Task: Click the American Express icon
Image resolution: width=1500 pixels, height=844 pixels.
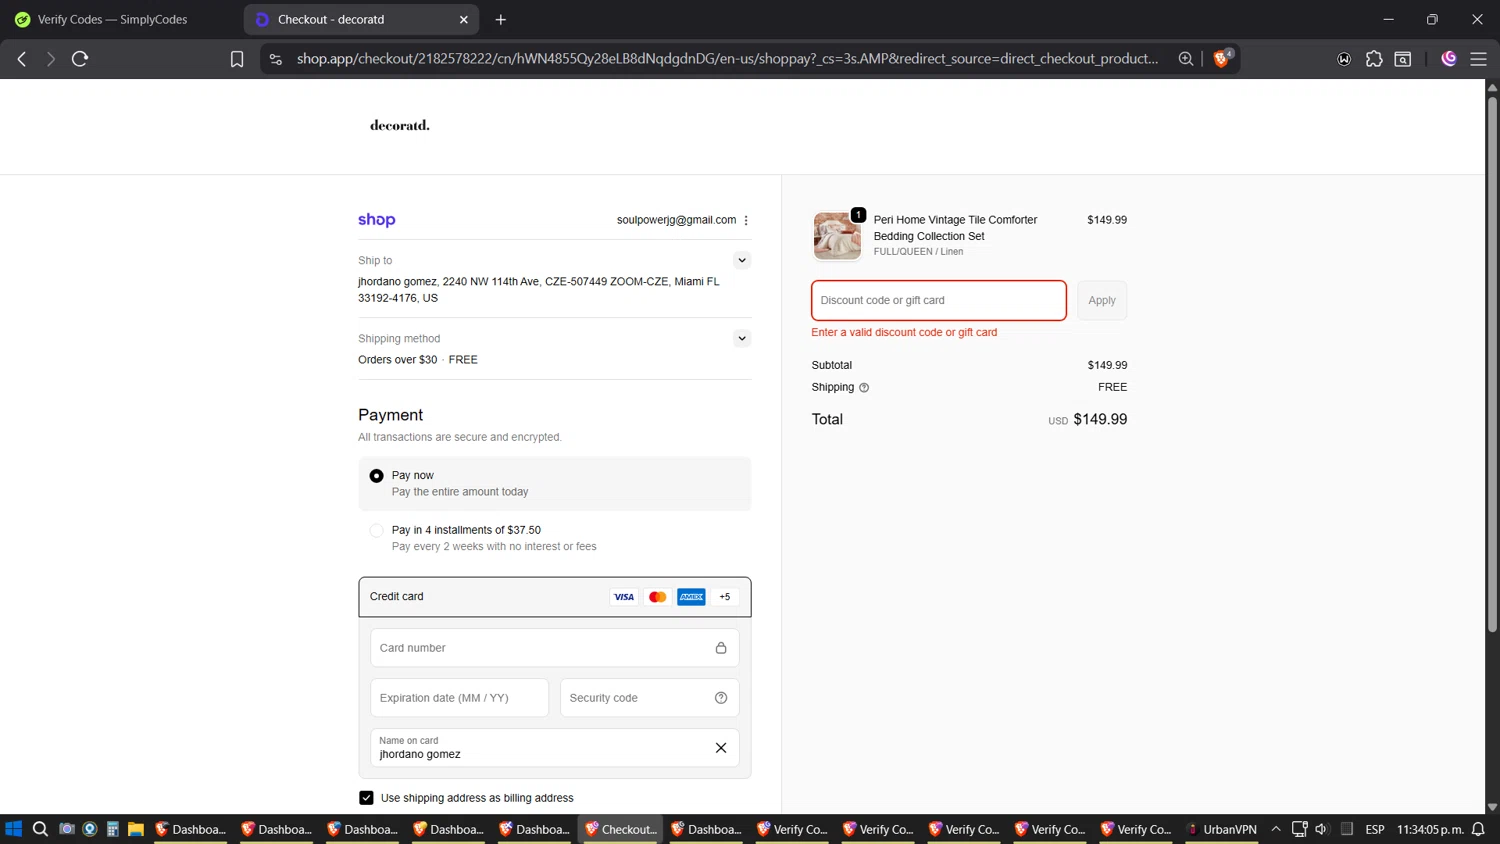Action: 691,597
